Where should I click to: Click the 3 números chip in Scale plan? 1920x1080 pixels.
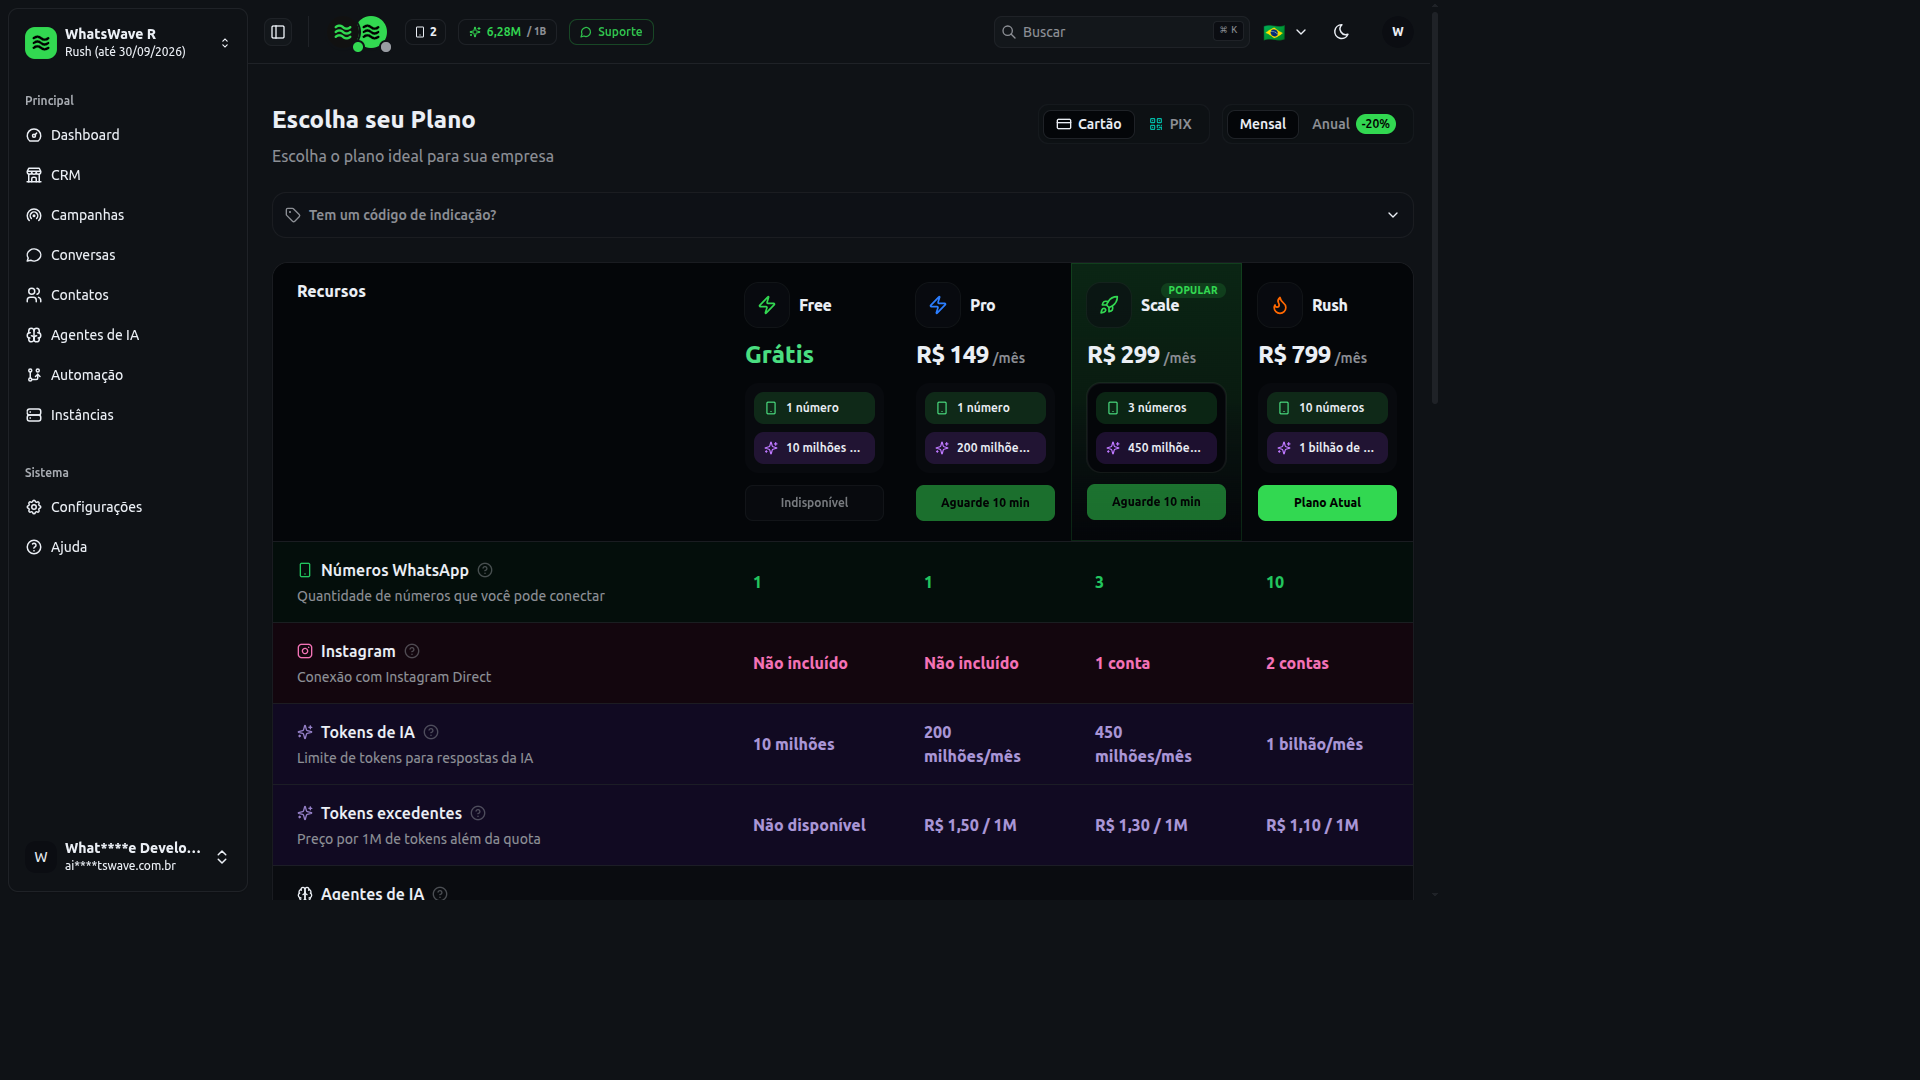1156,408
